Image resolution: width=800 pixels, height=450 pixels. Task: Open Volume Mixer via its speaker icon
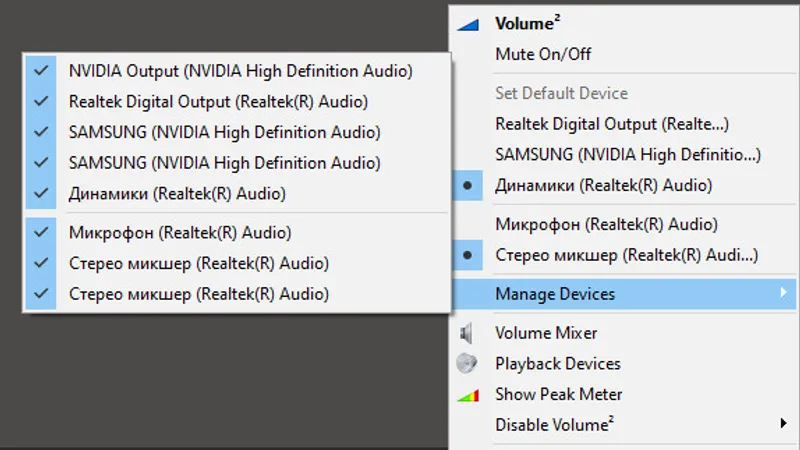click(x=467, y=333)
